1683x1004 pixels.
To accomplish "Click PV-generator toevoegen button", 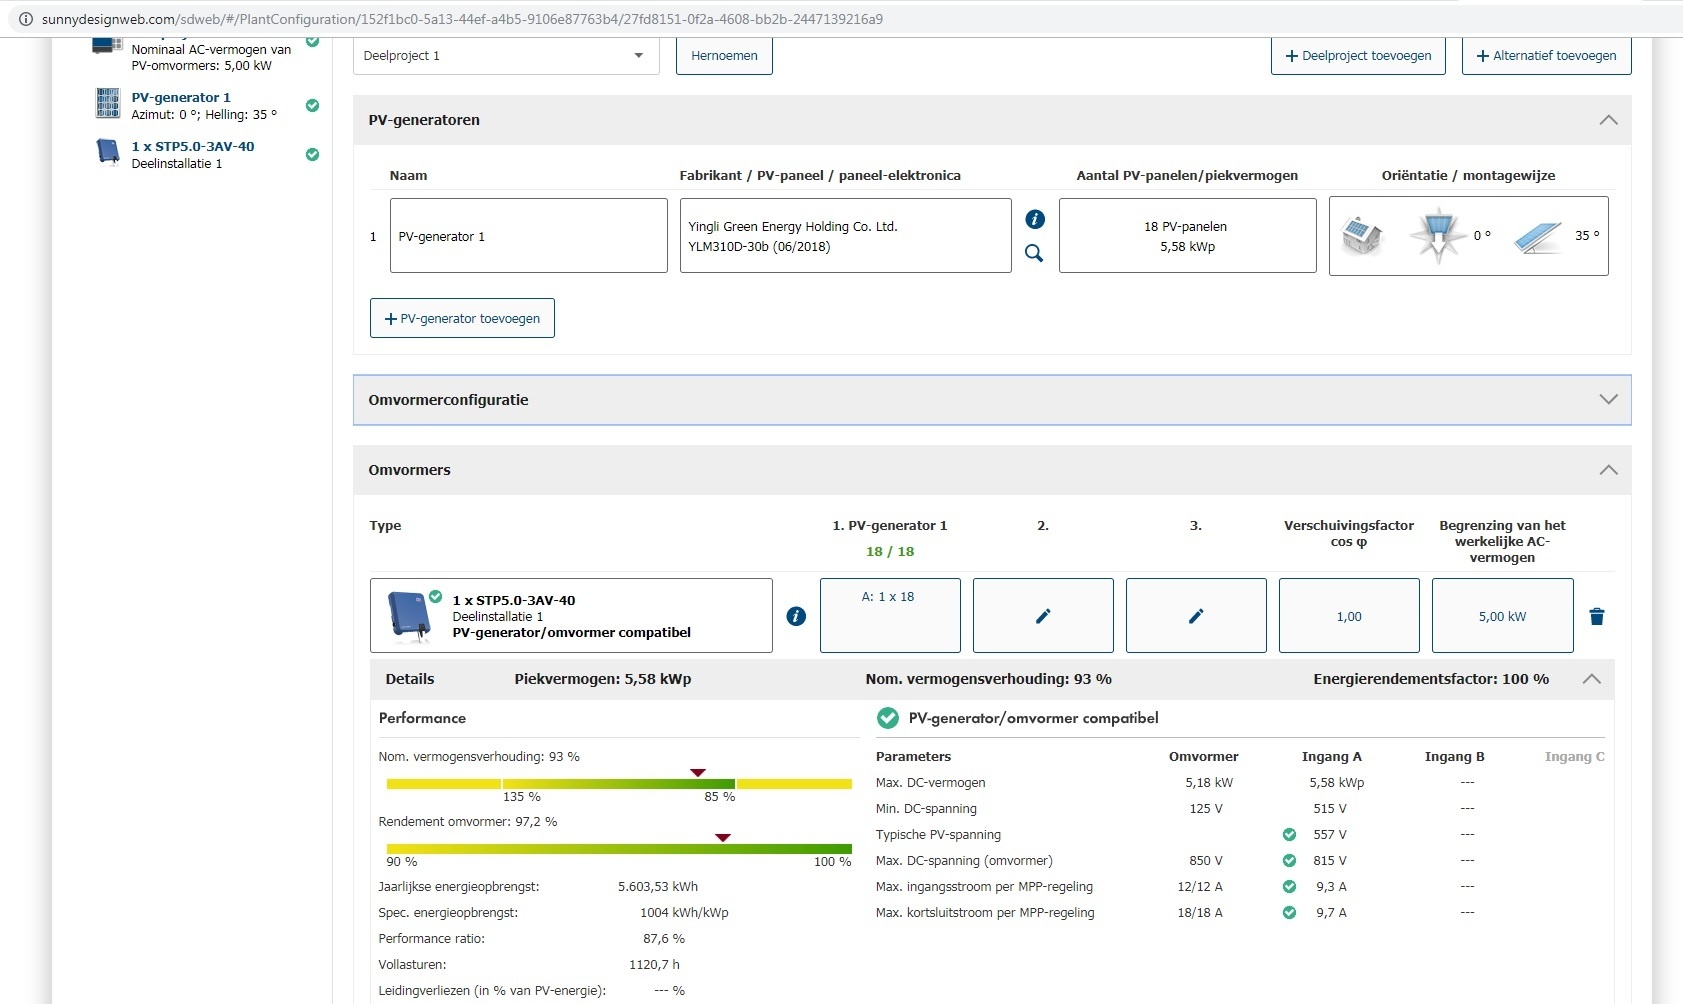I will click(462, 319).
